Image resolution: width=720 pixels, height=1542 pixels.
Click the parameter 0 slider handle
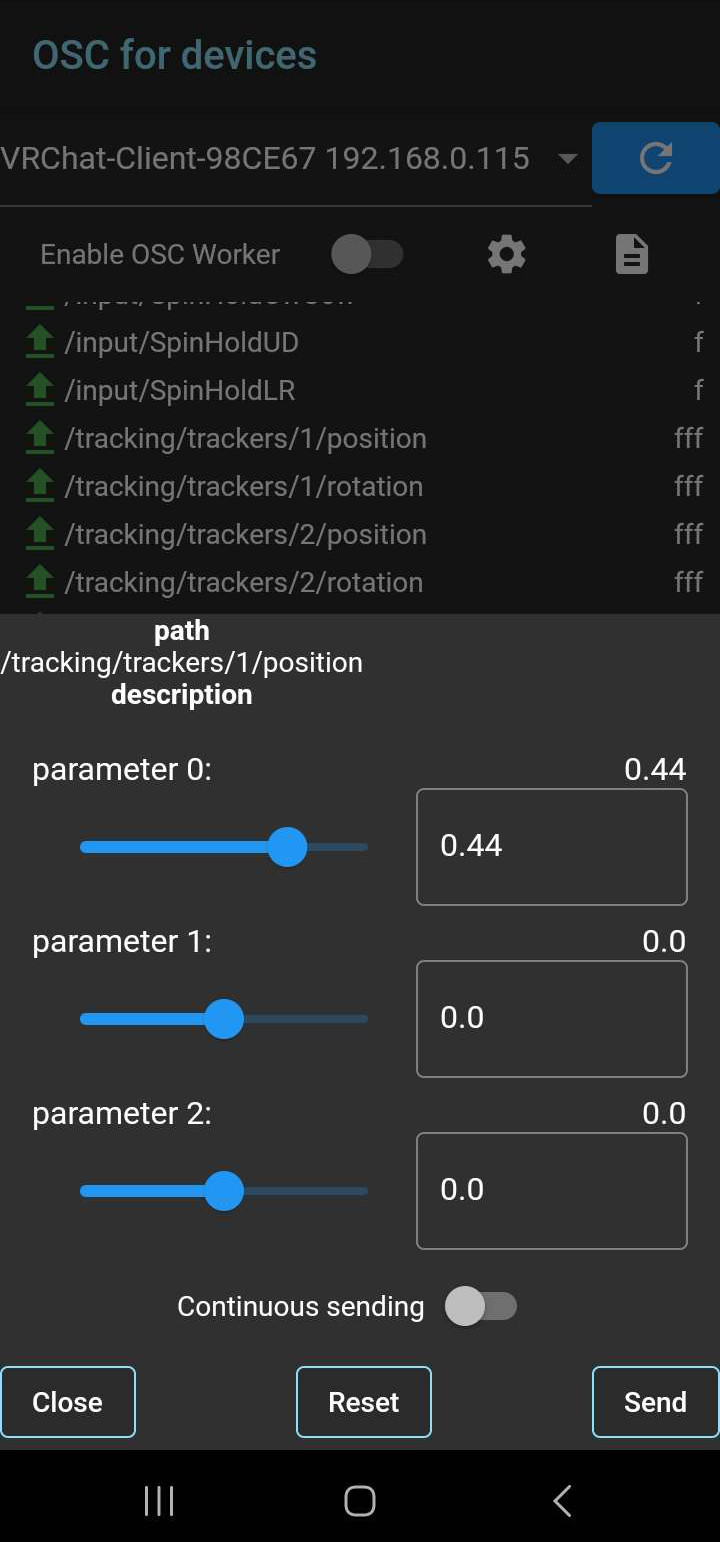tap(288, 847)
